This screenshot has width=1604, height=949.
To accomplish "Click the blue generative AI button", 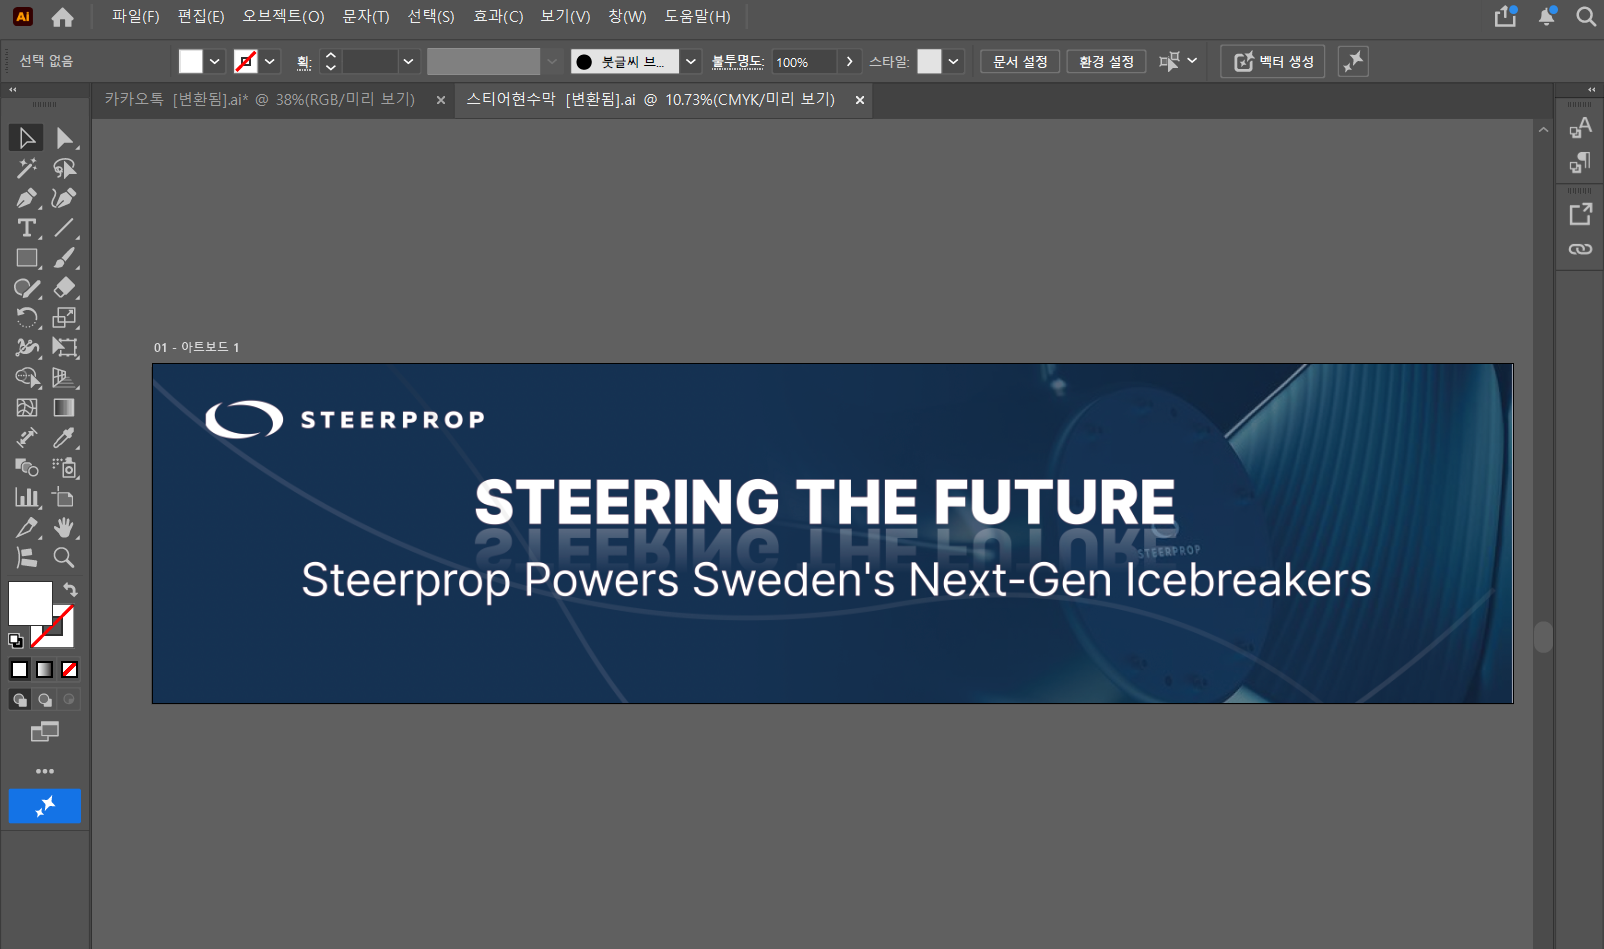I will click(x=45, y=806).
